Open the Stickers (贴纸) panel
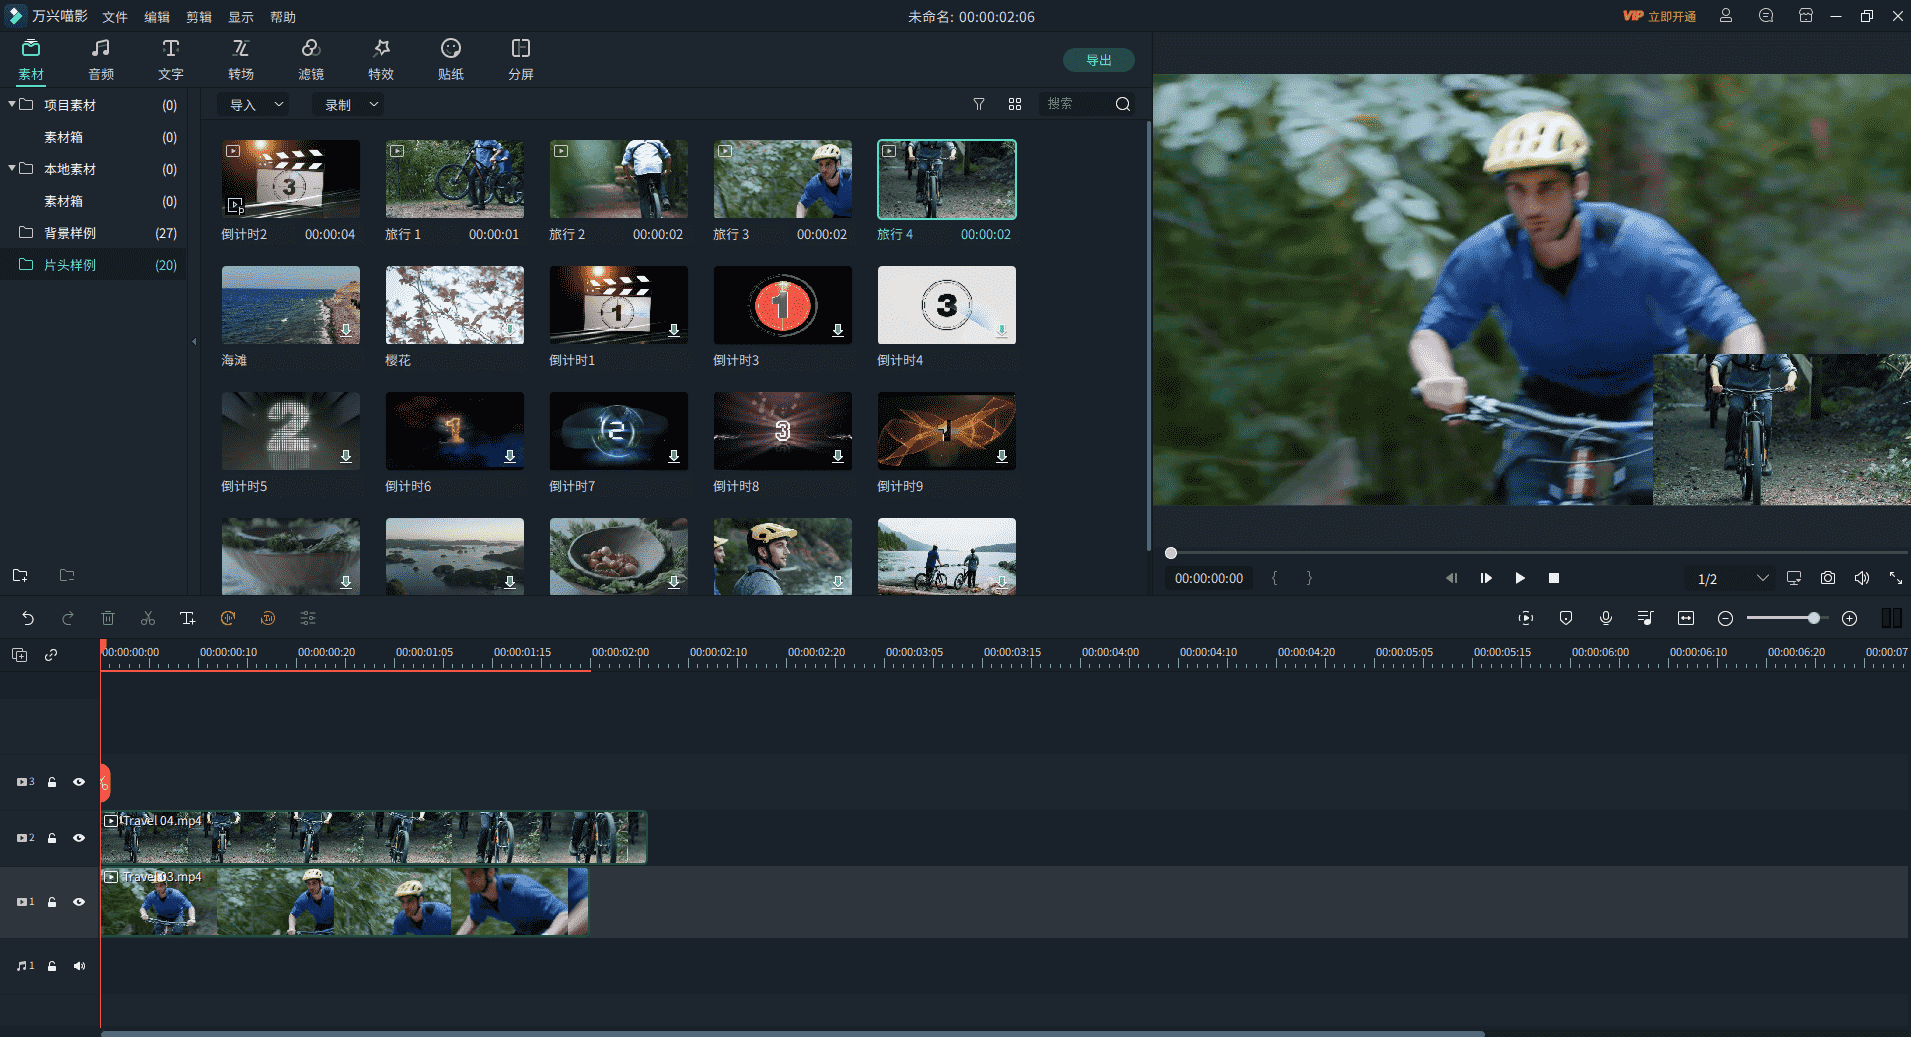1911x1037 pixels. click(x=451, y=59)
